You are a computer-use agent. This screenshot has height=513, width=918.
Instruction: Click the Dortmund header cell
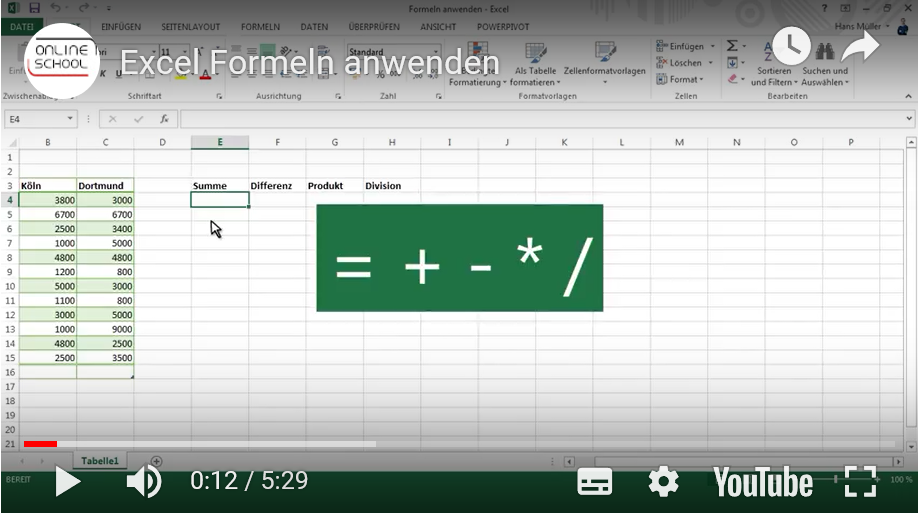(x=105, y=186)
